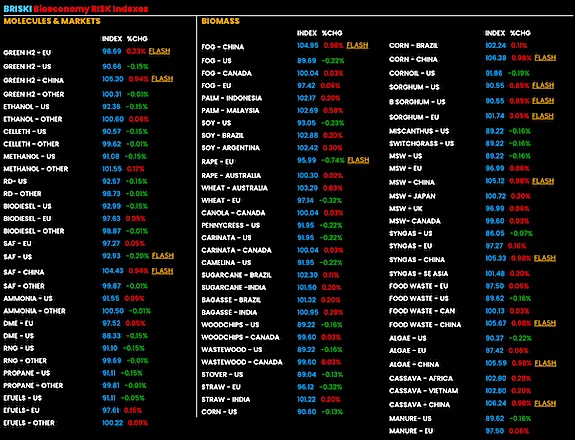The image size is (575, 440).
Task: Click index value 88.33 for DME - US
Action: click(x=111, y=336)
